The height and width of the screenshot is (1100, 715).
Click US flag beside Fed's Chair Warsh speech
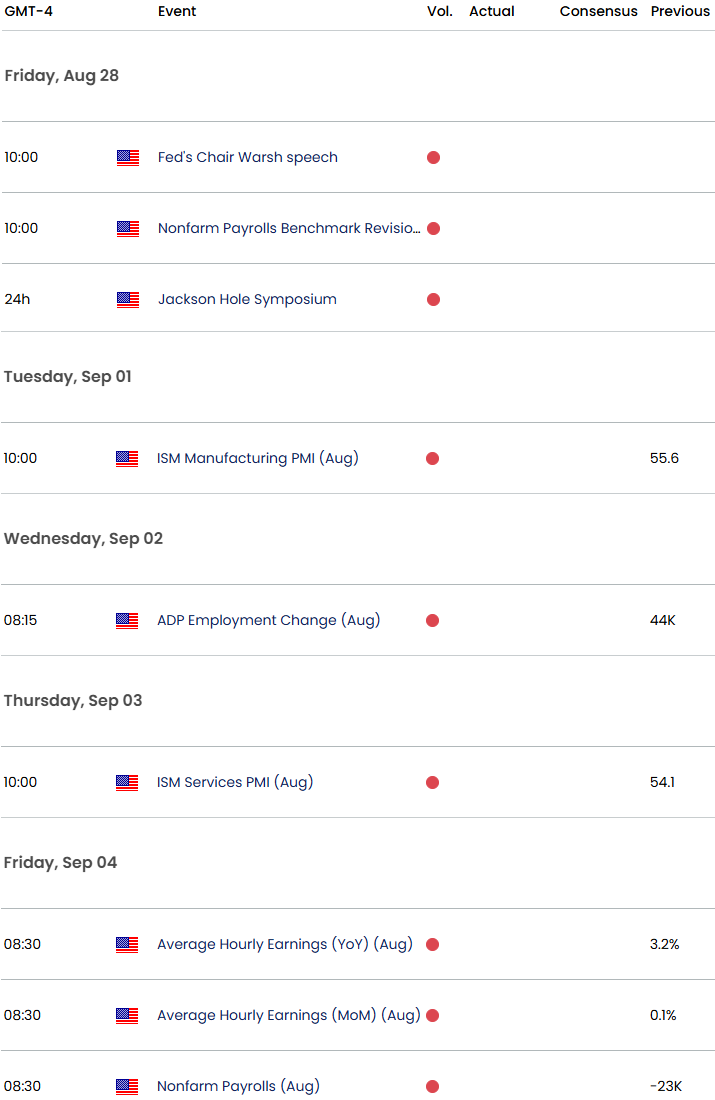pyautogui.click(x=128, y=158)
